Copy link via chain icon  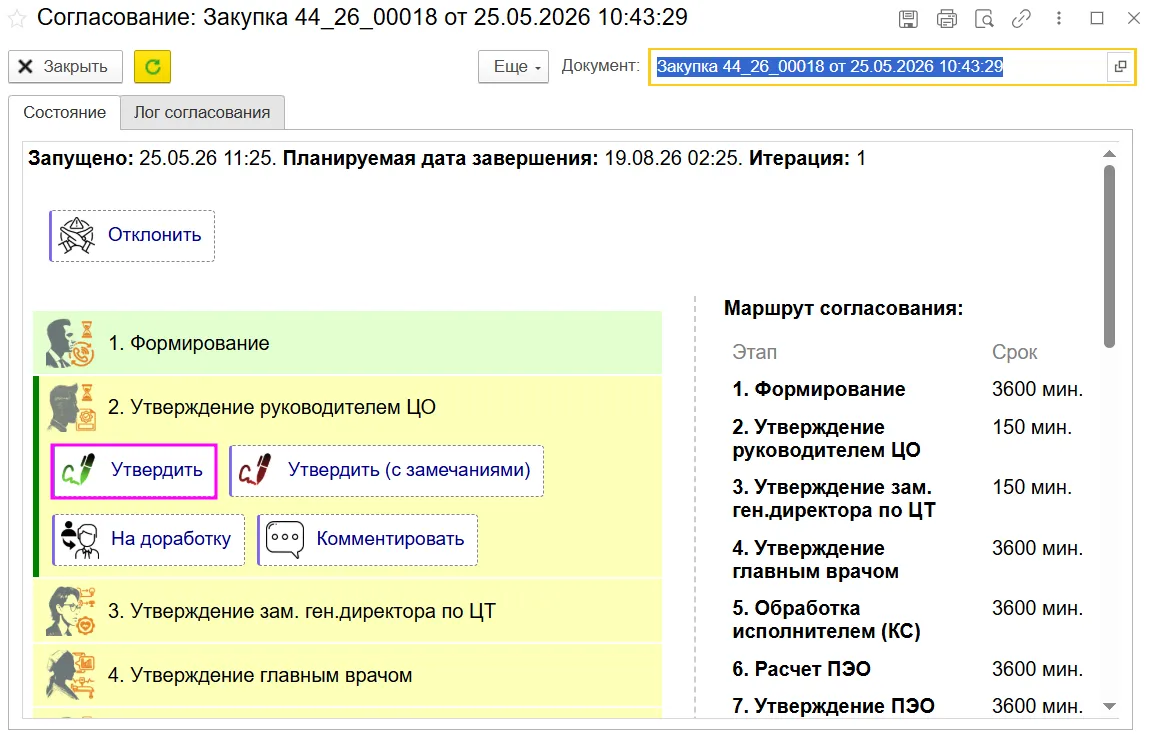click(1021, 18)
